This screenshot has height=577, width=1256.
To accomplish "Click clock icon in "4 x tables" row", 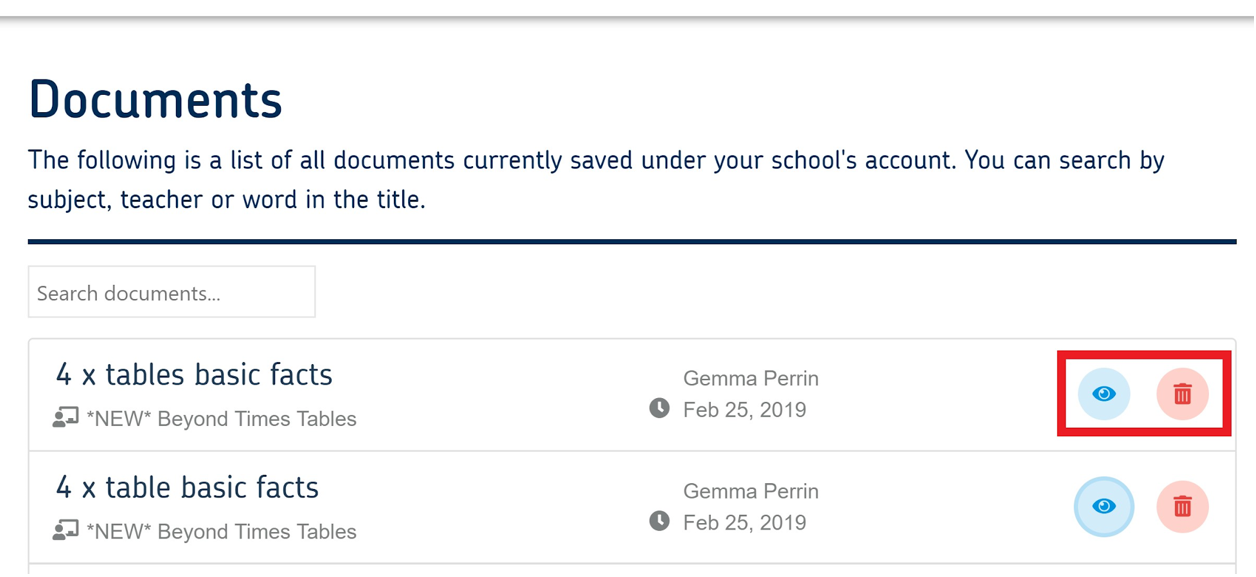I will pos(659,408).
